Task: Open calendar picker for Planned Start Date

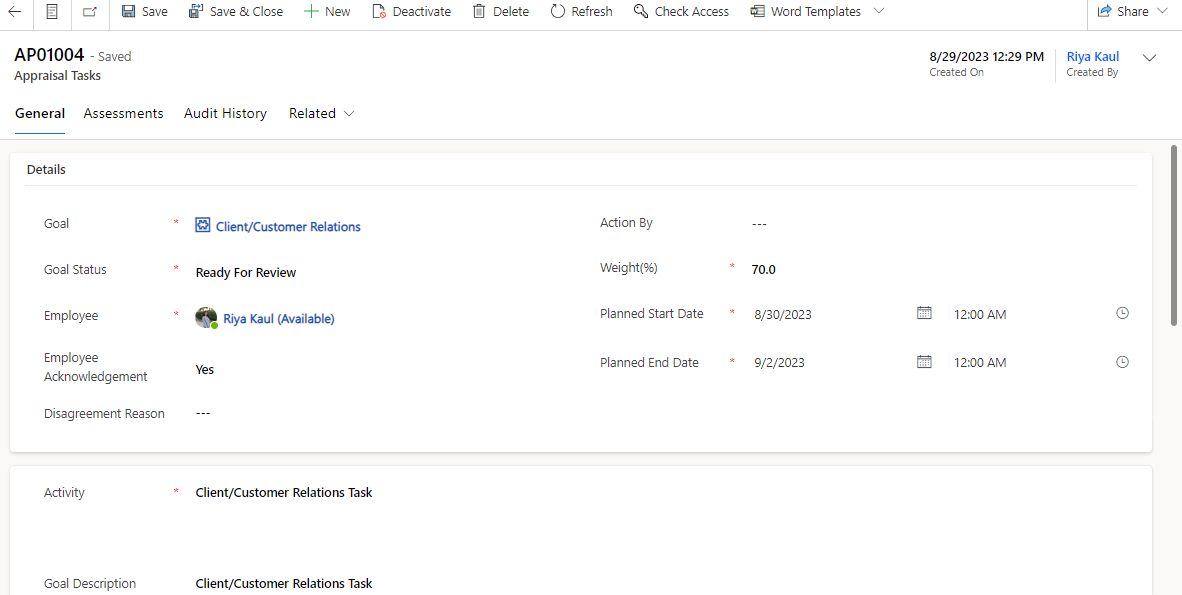Action: 924,313
